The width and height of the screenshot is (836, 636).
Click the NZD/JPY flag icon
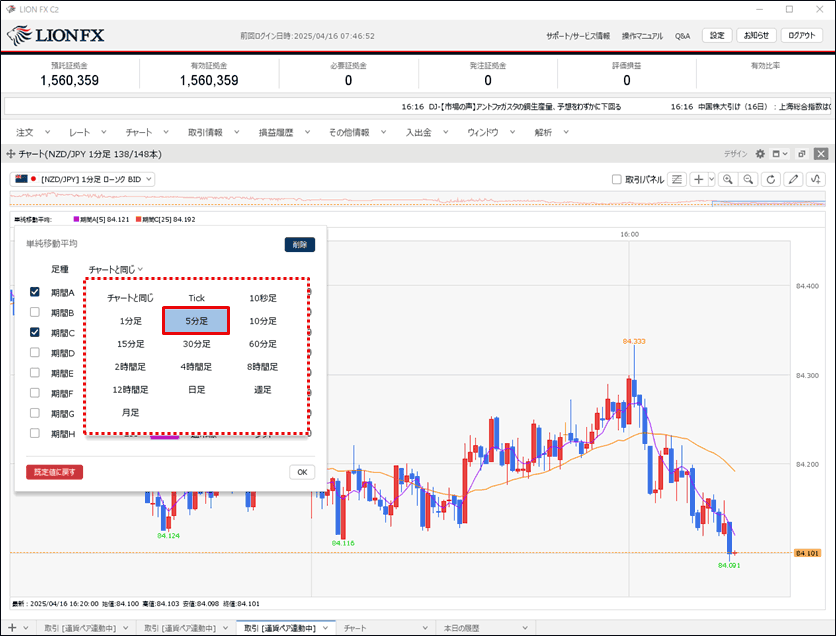tap(21, 179)
